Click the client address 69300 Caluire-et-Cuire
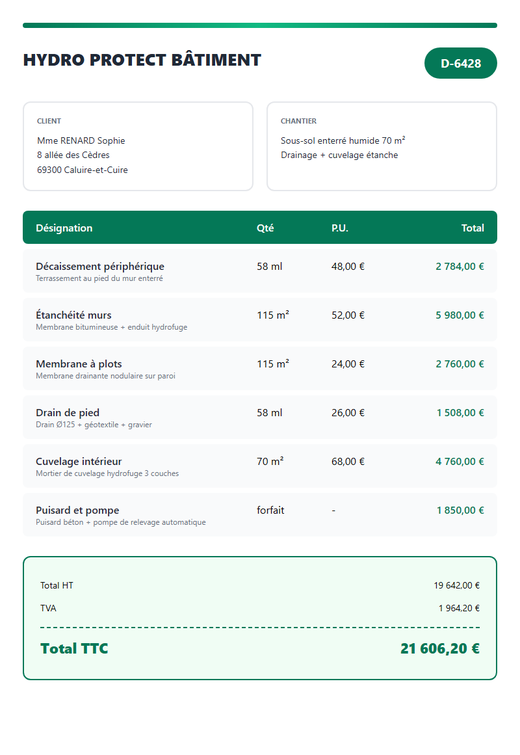Screen dimensions: 520x755 82,169
